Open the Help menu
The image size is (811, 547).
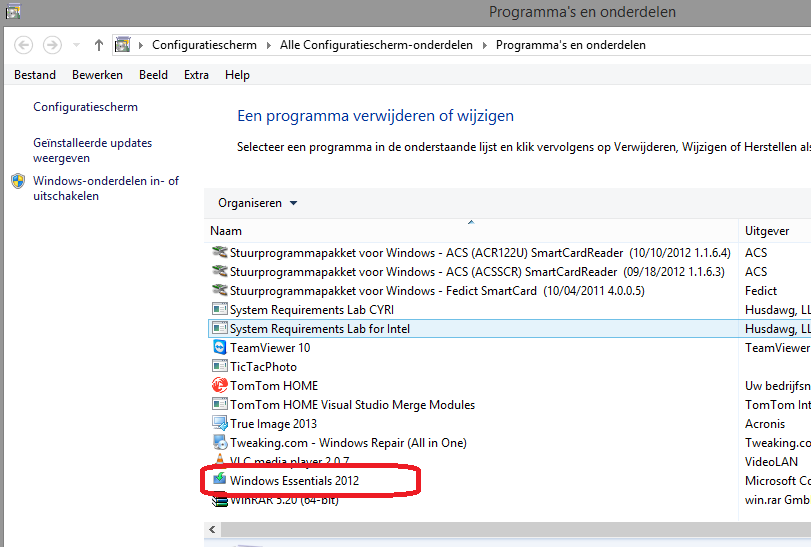tap(237, 75)
